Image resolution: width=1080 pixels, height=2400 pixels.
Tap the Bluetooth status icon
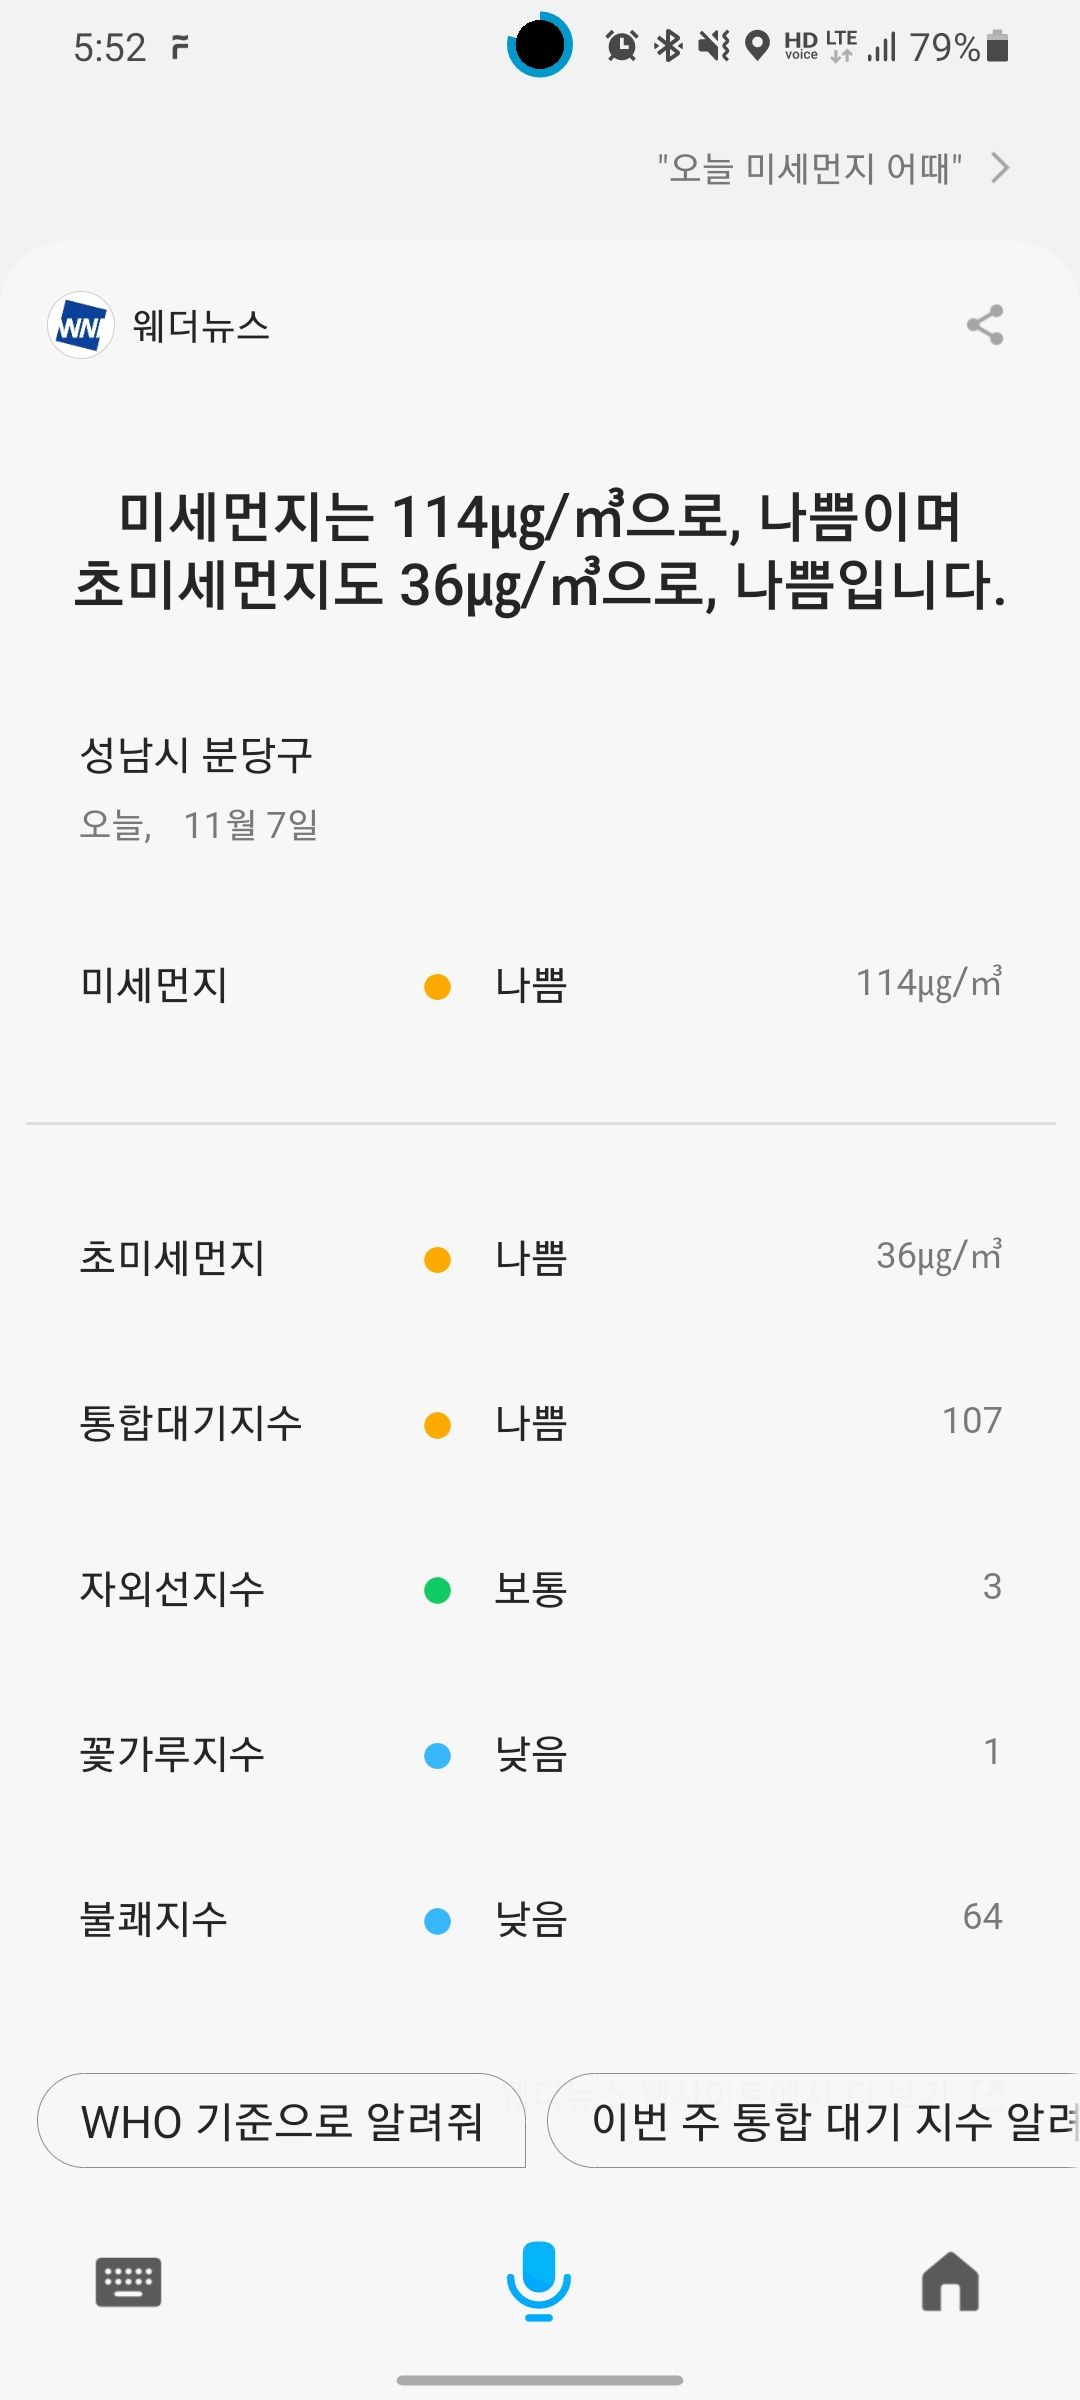pyautogui.click(x=668, y=46)
